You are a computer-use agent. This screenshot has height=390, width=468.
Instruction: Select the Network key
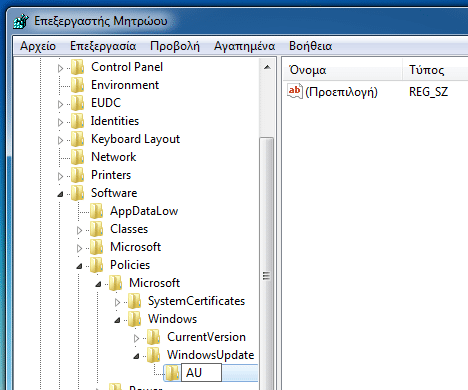pos(113,157)
